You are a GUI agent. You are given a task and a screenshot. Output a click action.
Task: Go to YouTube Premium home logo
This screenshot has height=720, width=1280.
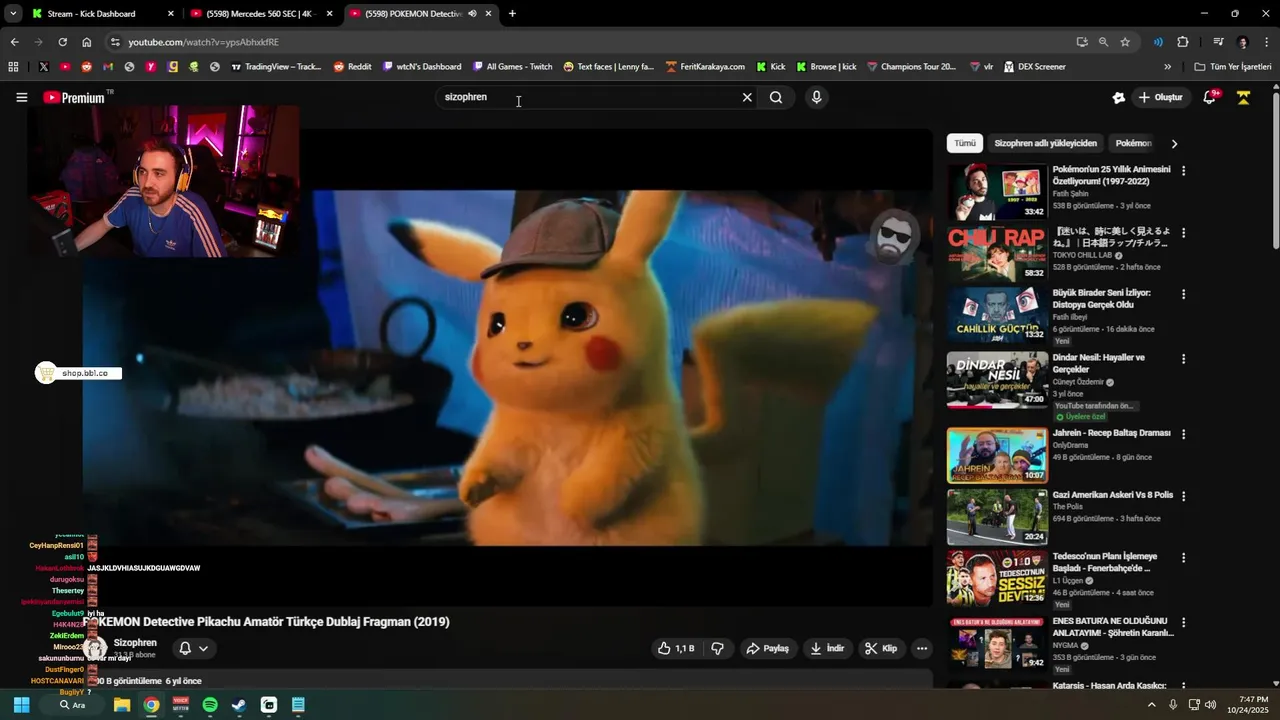tap(74, 97)
